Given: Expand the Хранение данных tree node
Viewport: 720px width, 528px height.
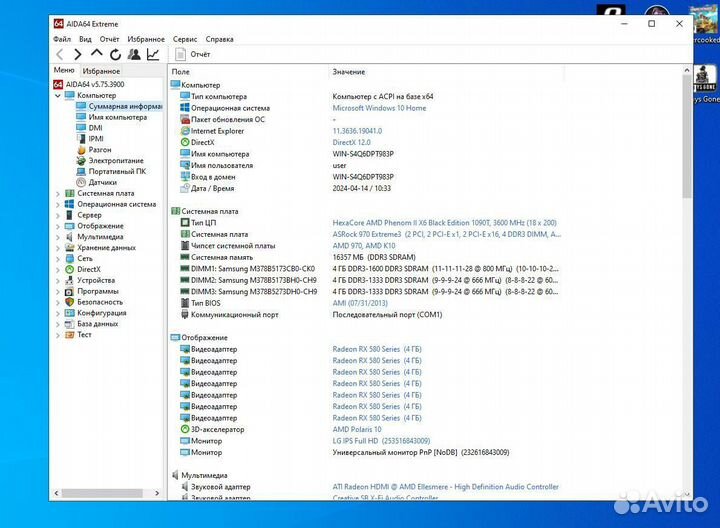Looking at the screenshot, I should [57, 247].
